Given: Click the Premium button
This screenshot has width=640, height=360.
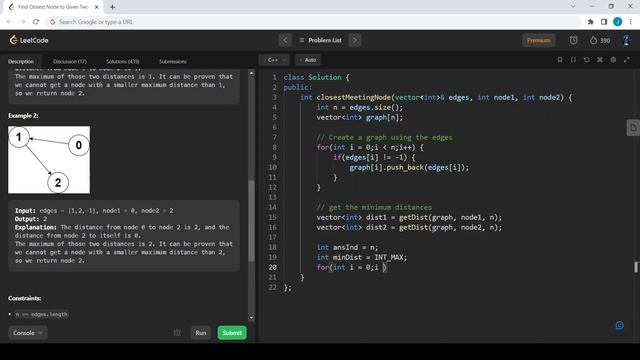Looking at the screenshot, I should click(x=538, y=40).
